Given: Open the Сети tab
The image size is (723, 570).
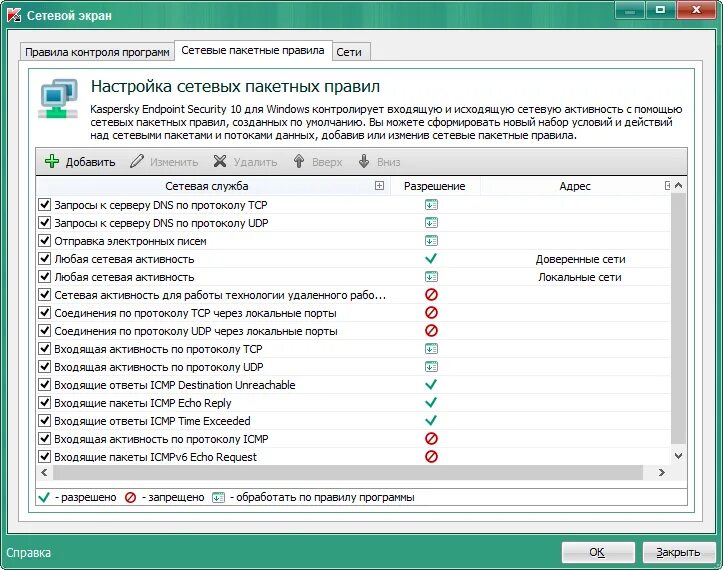Looking at the screenshot, I should point(349,52).
